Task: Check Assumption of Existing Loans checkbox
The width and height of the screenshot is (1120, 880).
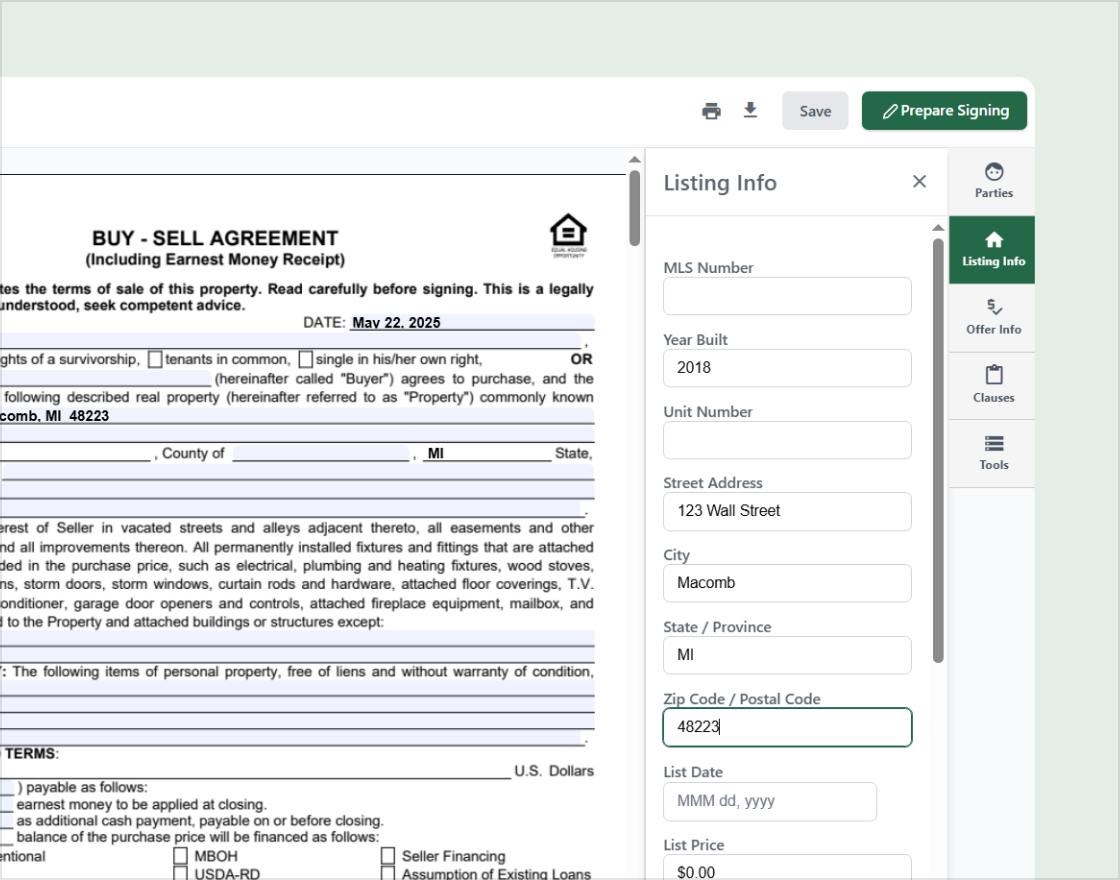Action: pyautogui.click(x=388, y=874)
